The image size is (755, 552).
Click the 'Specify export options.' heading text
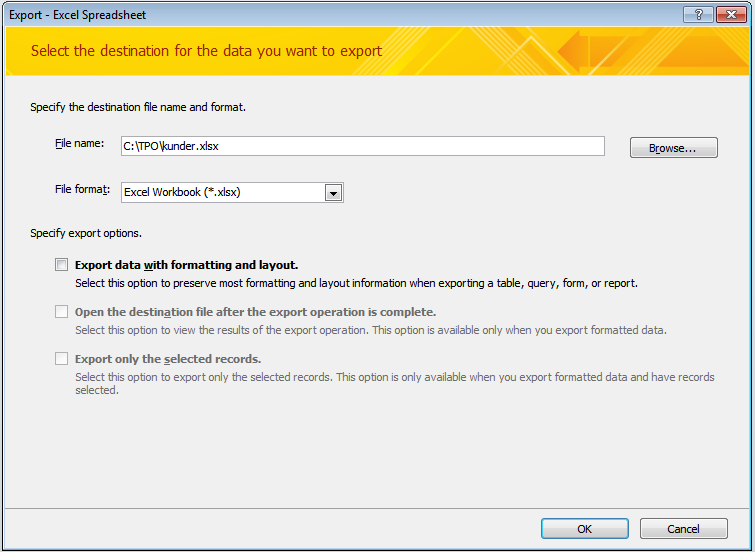point(86,233)
